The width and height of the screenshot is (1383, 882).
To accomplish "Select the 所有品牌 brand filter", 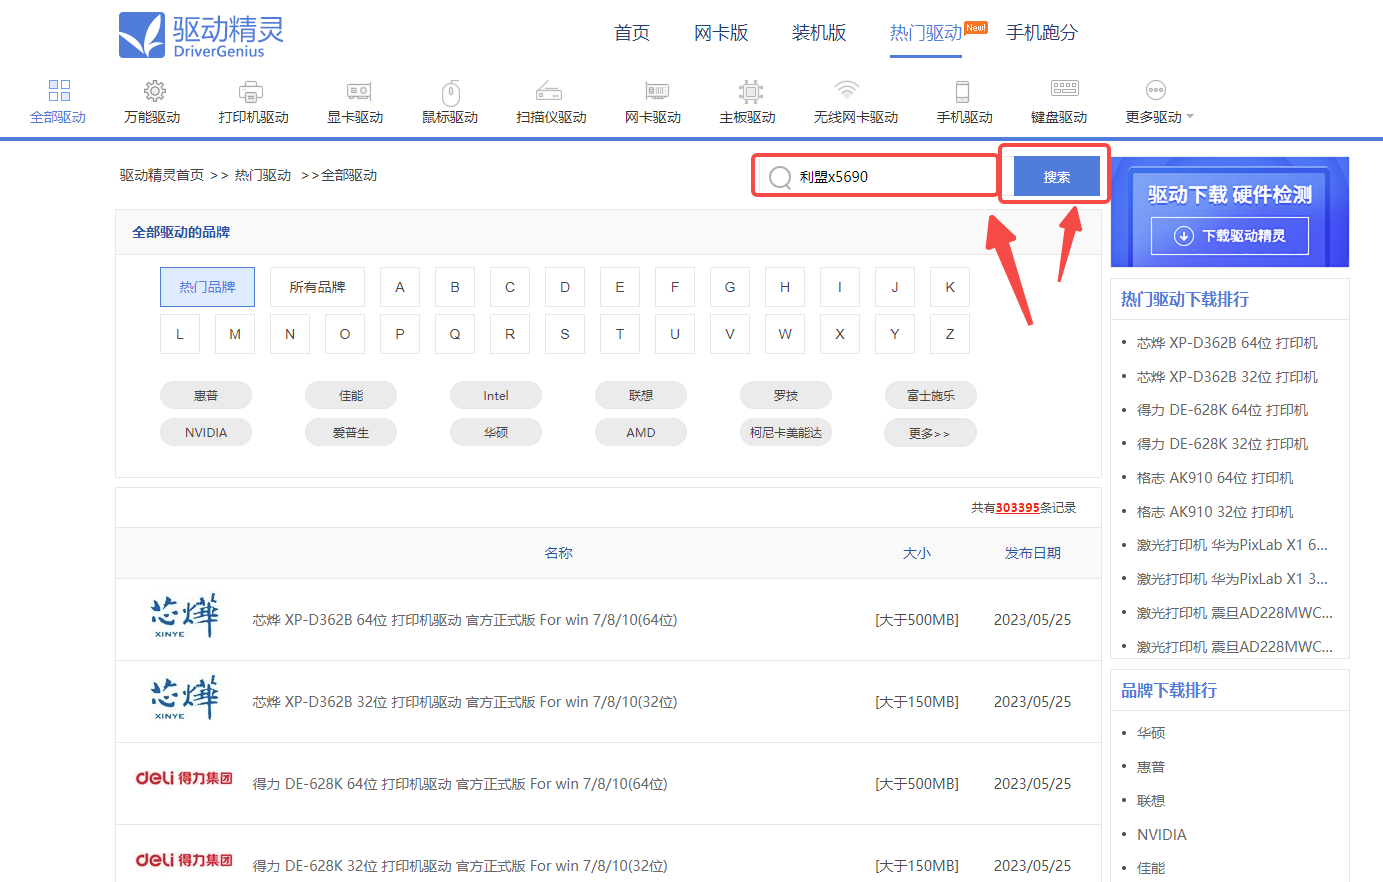I will click(317, 287).
